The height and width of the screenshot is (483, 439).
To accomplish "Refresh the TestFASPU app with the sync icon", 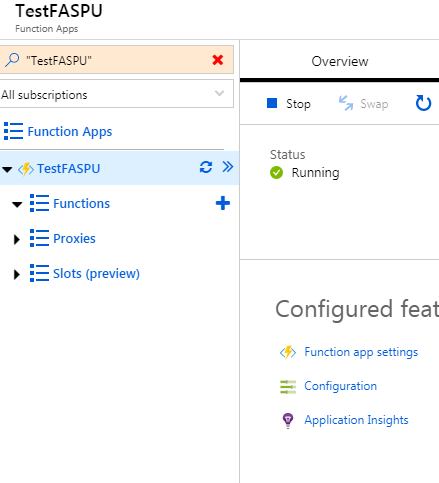I will tap(206, 167).
